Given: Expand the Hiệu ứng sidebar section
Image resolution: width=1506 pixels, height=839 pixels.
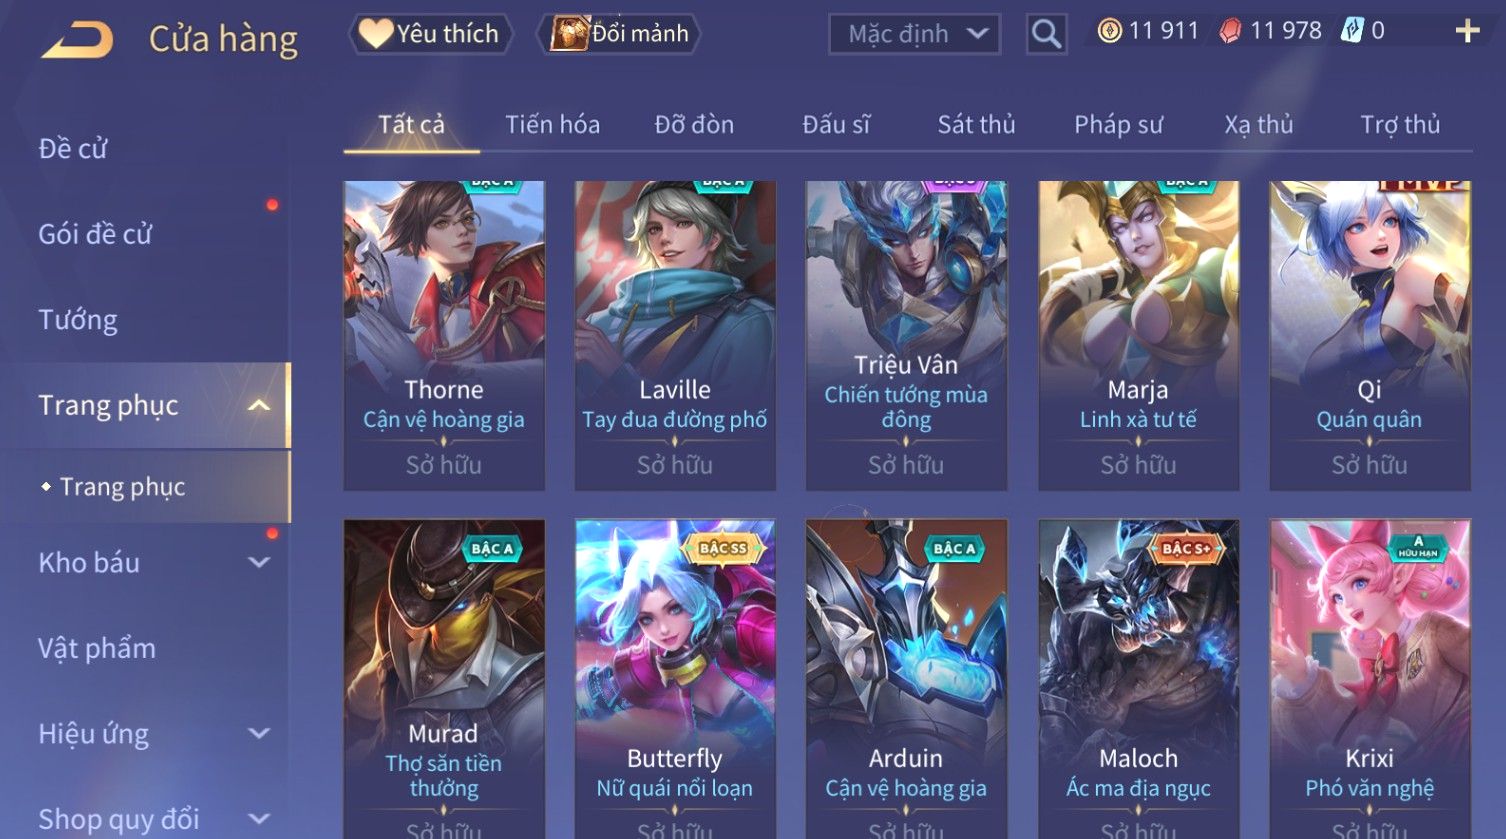Looking at the screenshot, I should click(x=259, y=734).
